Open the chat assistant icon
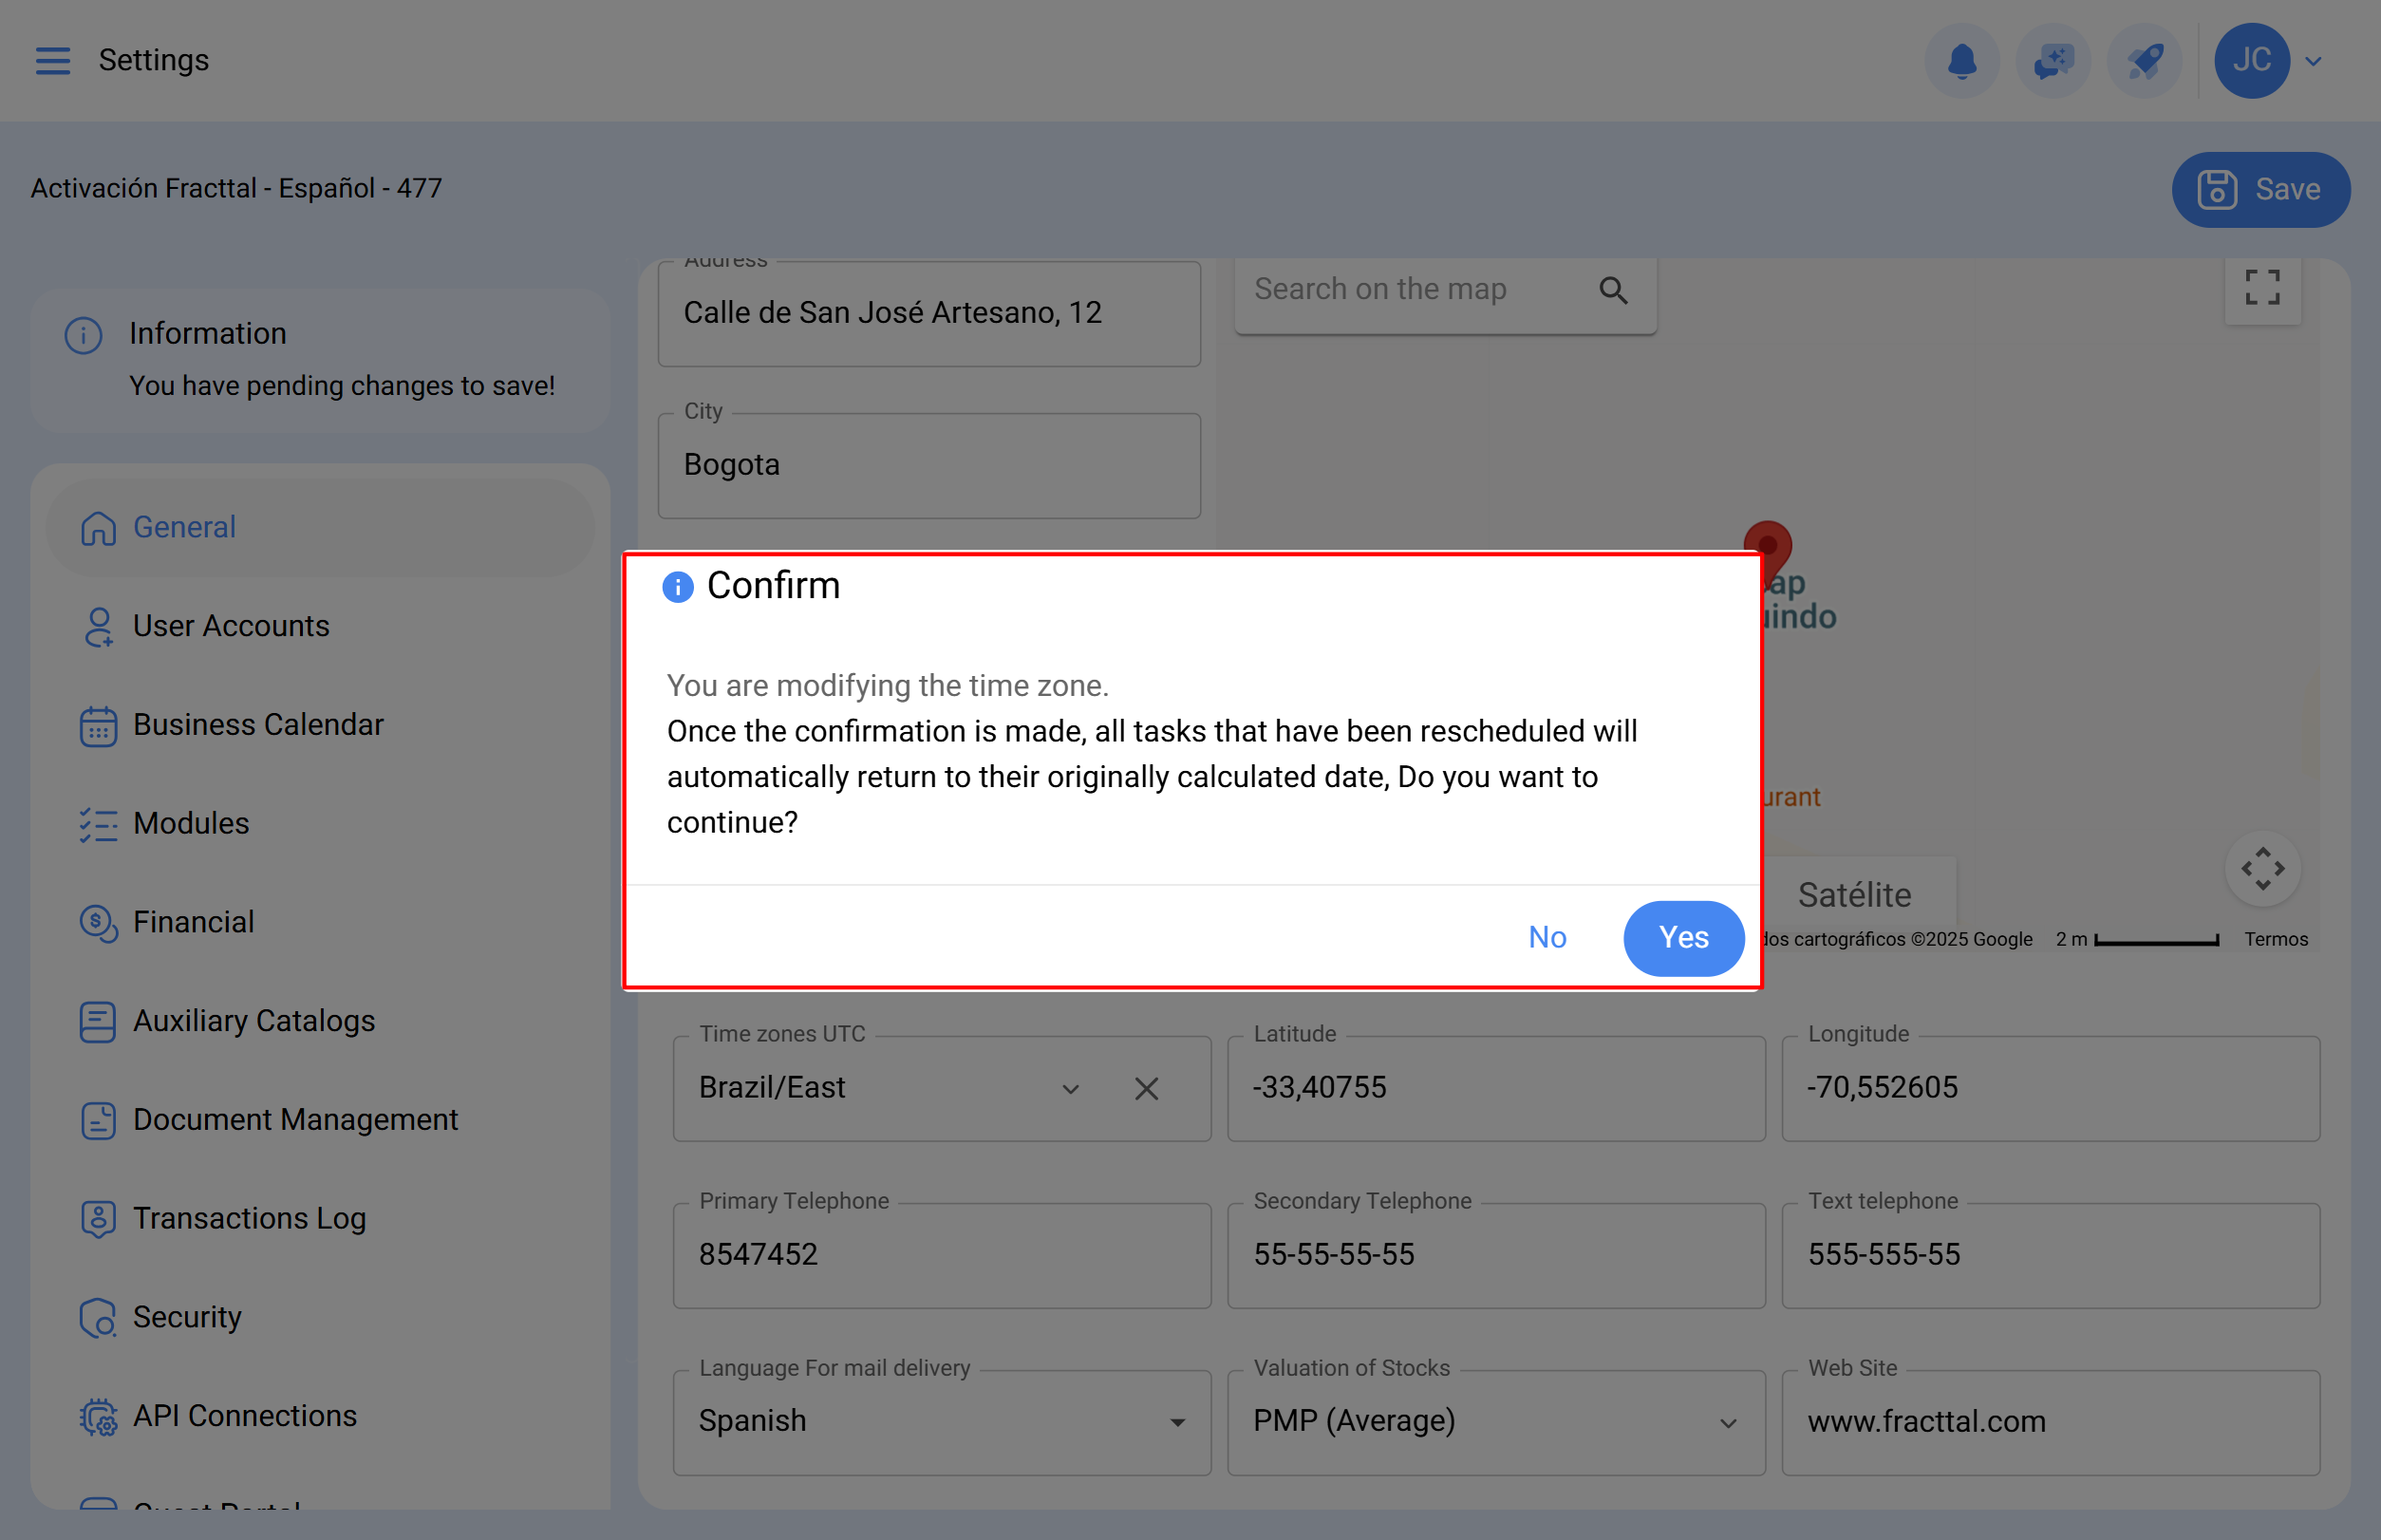This screenshot has height=1540, width=2381. 2053,60
